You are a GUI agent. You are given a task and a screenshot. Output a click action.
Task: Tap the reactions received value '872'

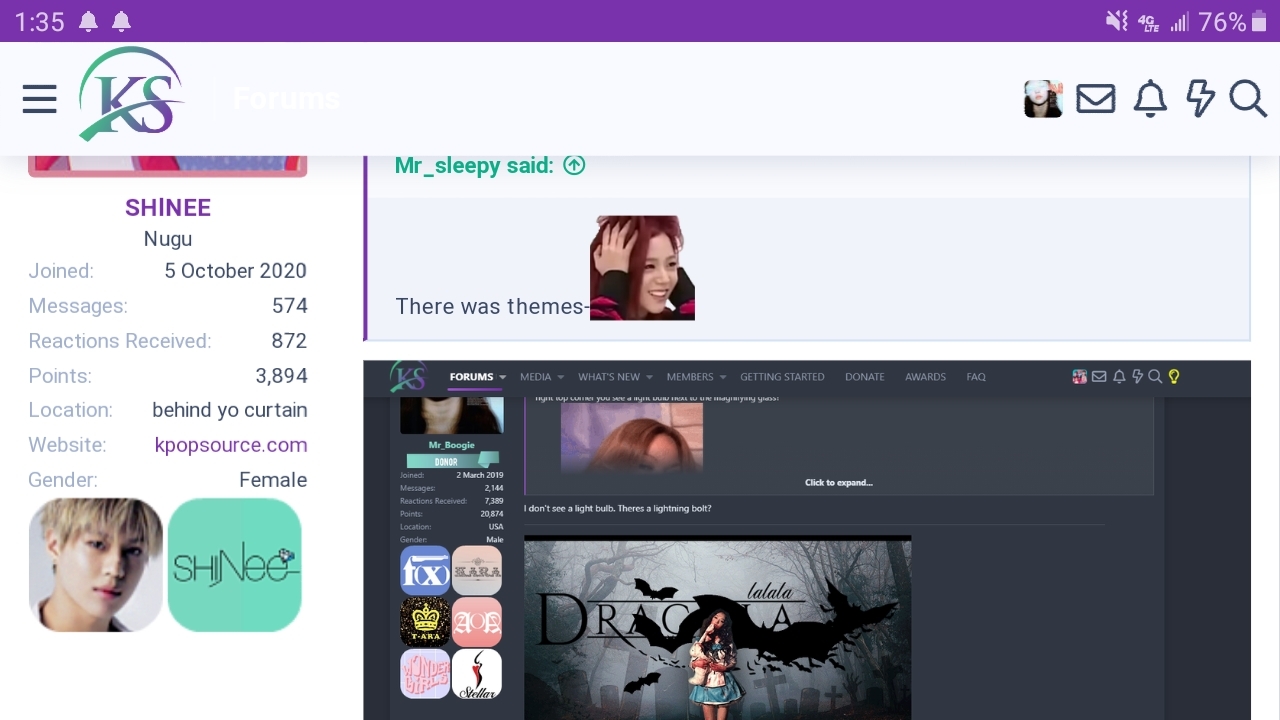coord(289,341)
